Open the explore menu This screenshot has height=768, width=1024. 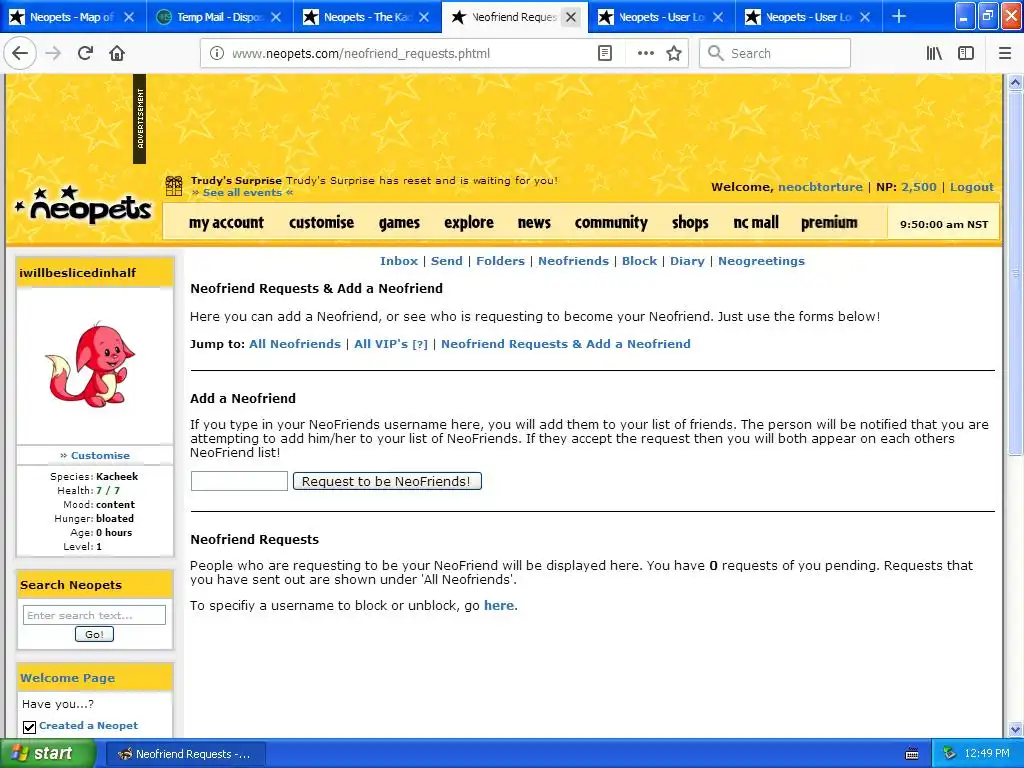point(469,223)
